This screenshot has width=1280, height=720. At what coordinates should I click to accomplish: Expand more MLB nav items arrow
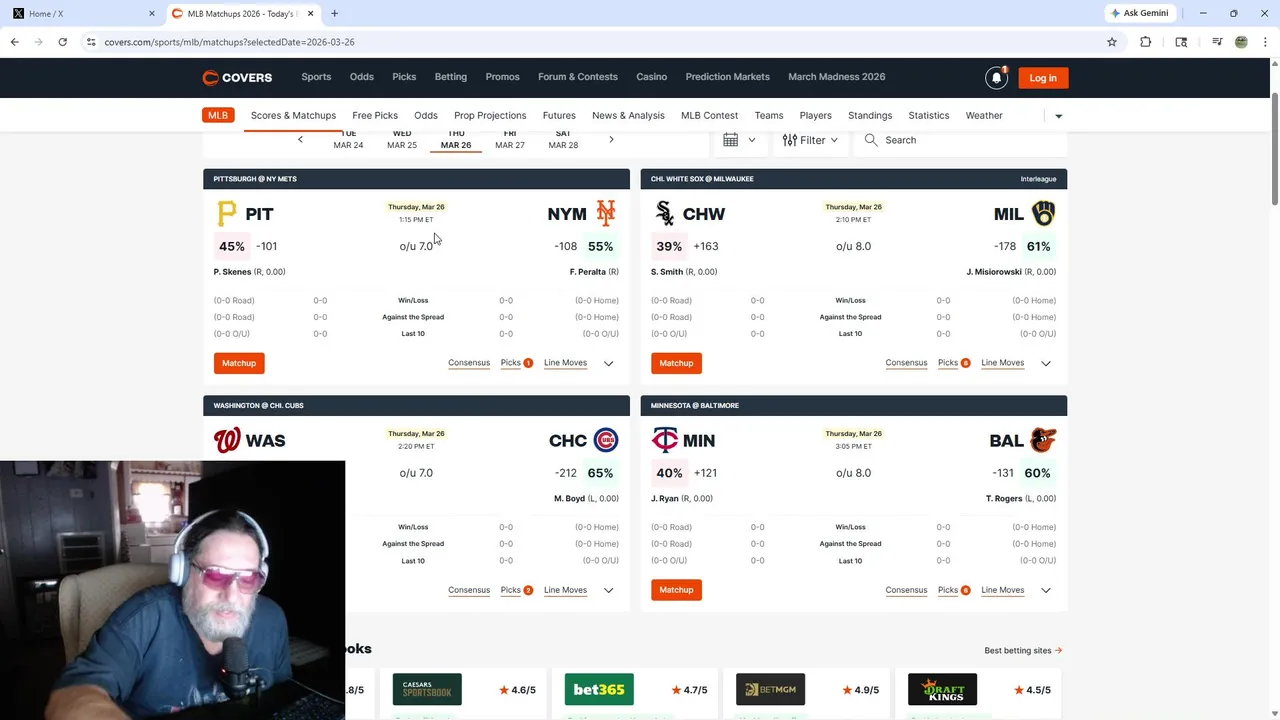tap(1058, 116)
